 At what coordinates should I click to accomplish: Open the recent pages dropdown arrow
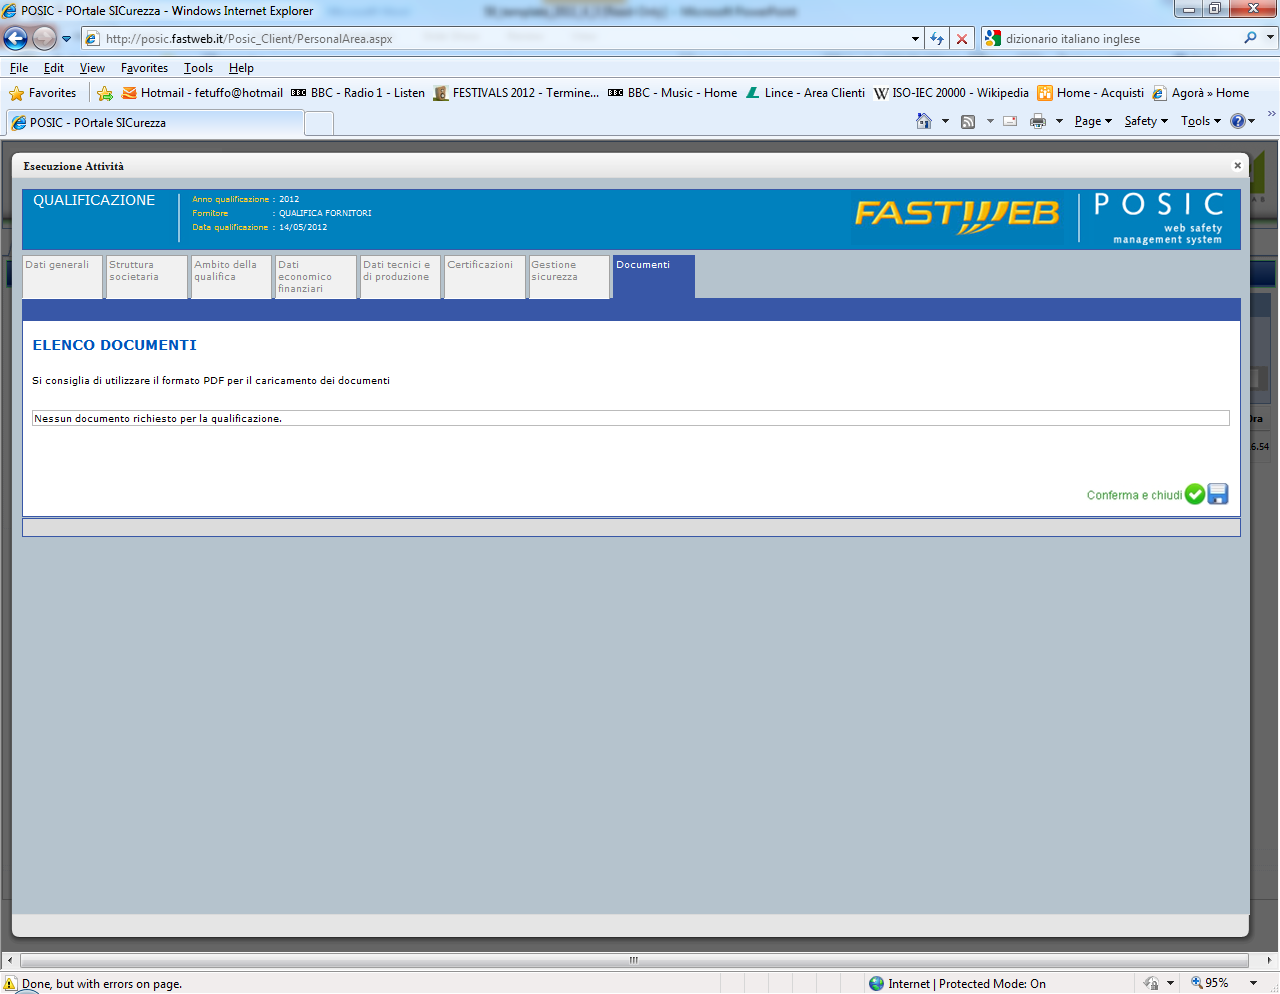tap(67, 39)
